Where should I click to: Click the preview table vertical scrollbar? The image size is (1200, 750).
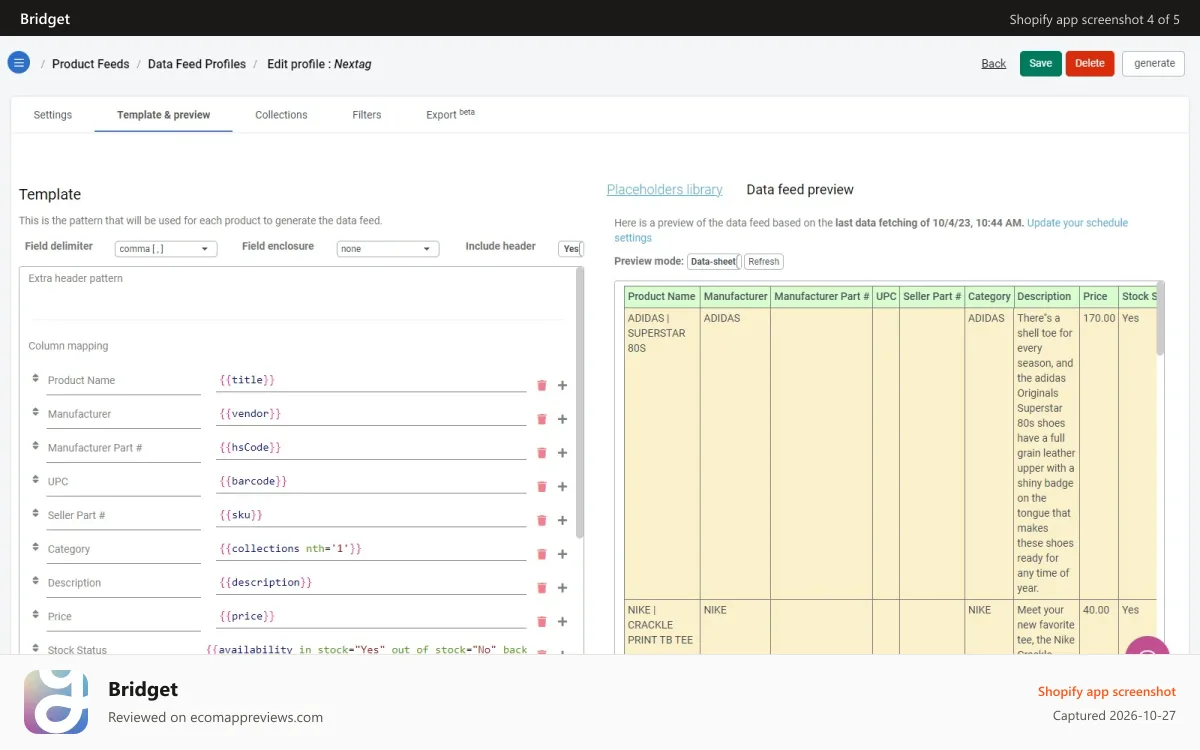click(1161, 318)
